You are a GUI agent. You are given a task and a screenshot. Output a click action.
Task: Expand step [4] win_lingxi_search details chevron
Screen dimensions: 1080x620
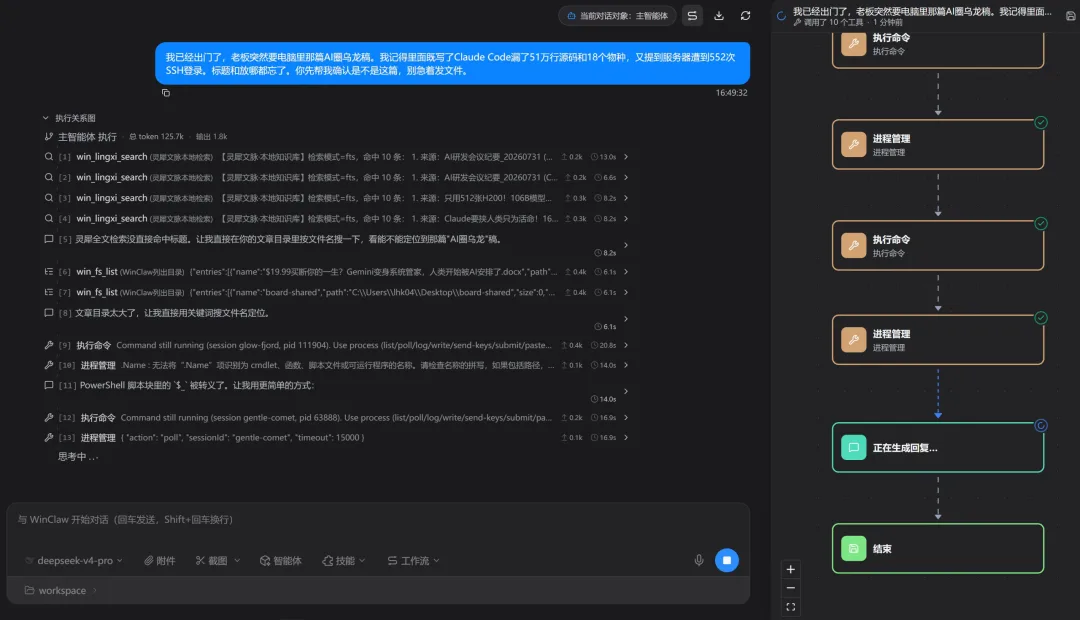(x=625, y=218)
